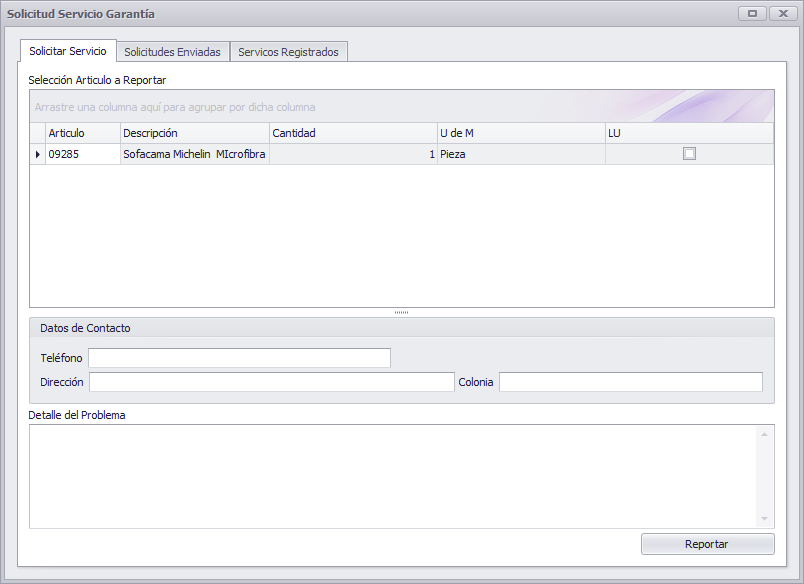
Task: Click the U de M column header
Action: (521, 133)
